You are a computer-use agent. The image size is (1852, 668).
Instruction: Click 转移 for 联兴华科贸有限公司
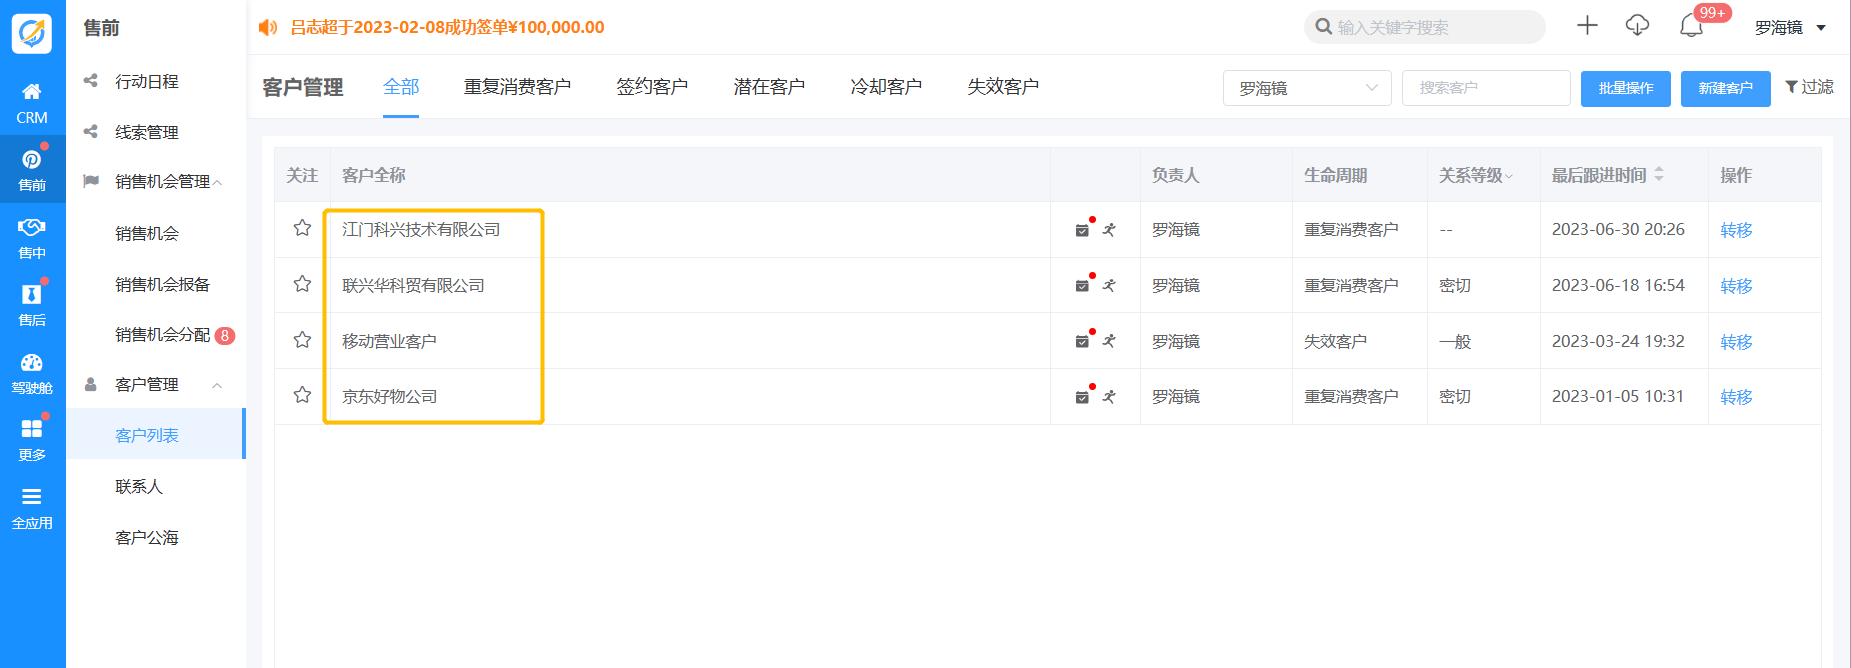(1736, 286)
